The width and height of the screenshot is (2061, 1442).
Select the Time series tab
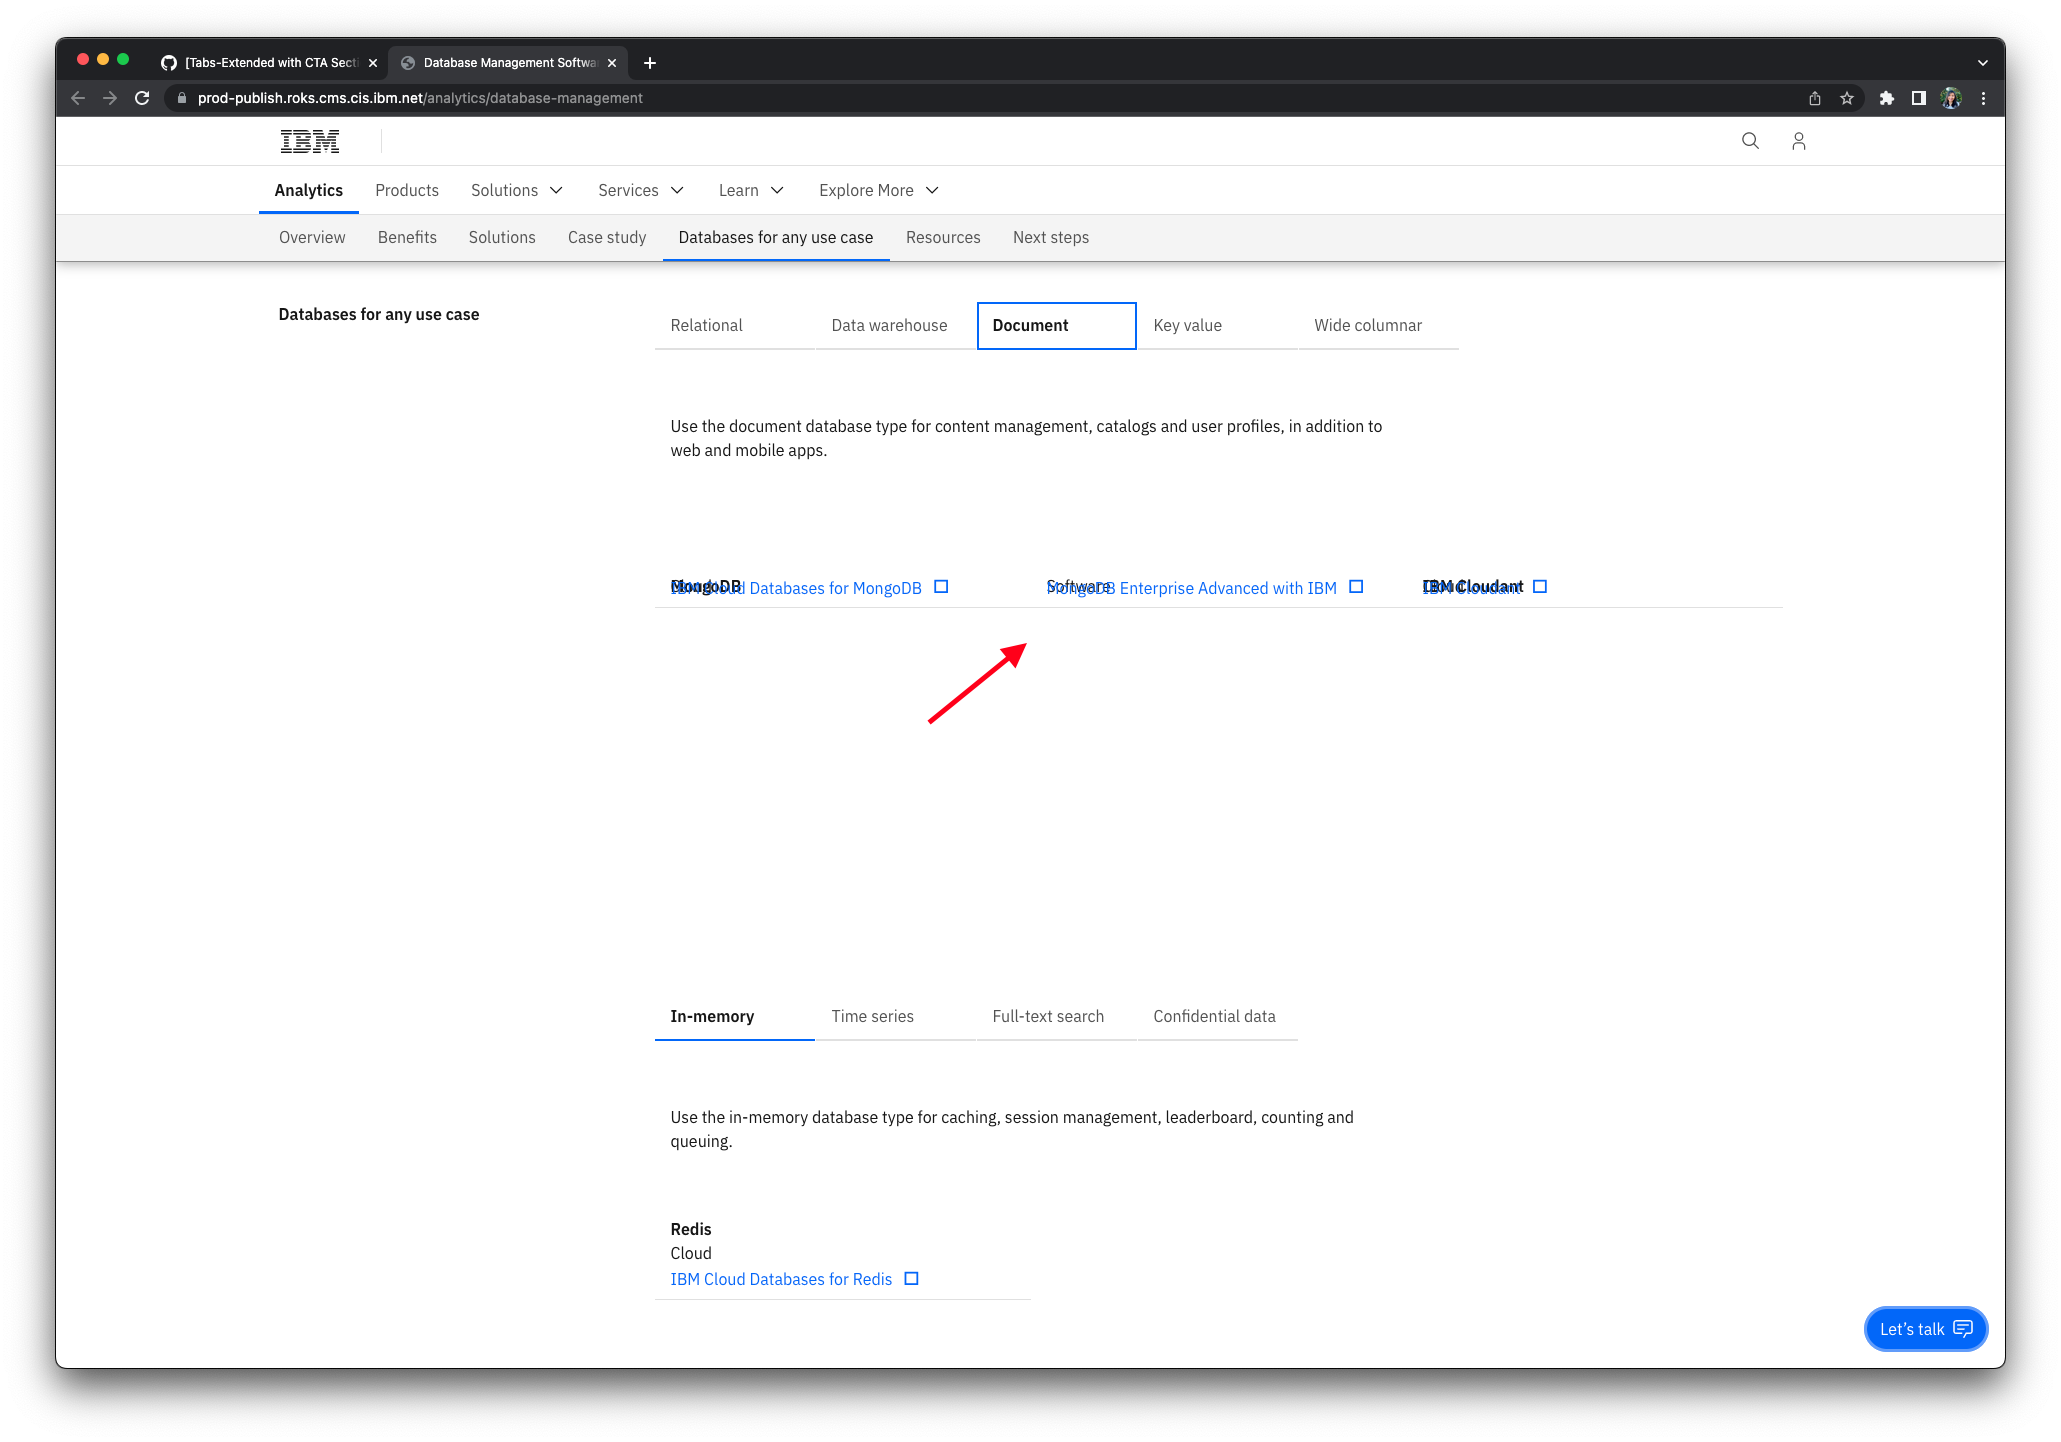coord(872,1016)
